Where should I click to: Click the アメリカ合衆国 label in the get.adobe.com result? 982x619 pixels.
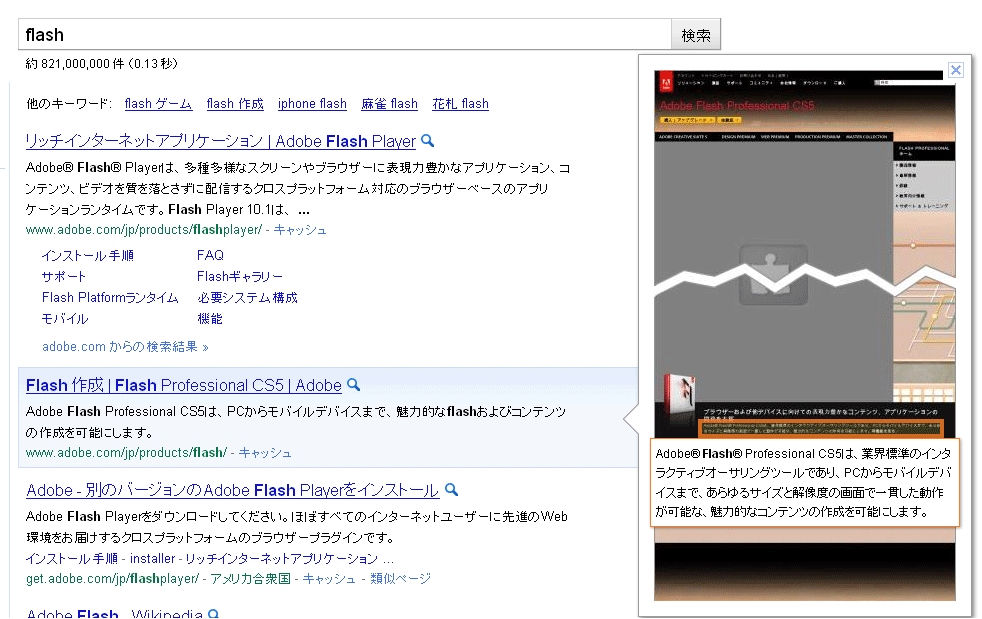(x=251, y=578)
